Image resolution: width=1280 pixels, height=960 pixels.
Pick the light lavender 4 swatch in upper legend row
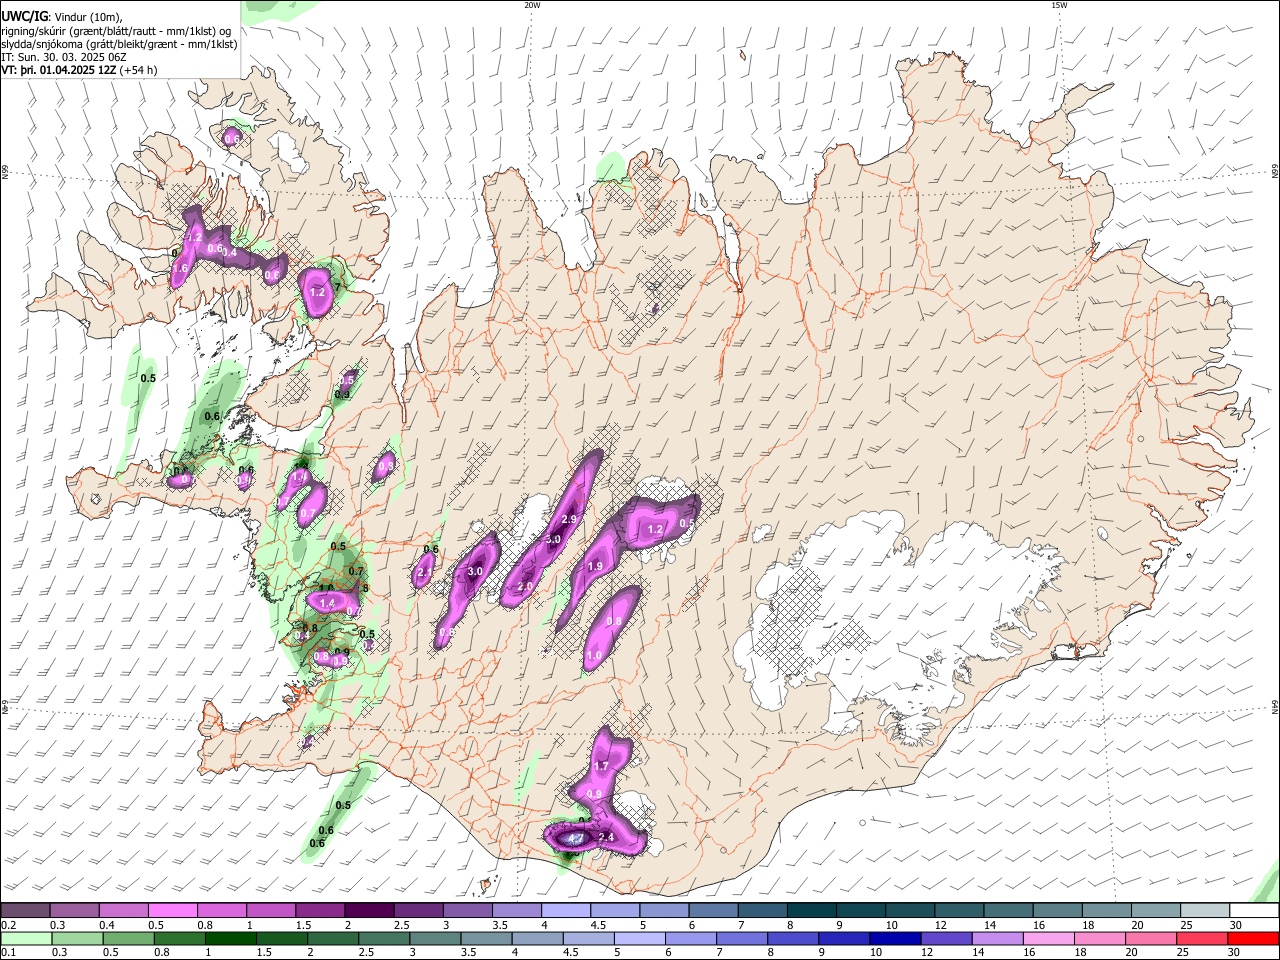click(x=566, y=911)
